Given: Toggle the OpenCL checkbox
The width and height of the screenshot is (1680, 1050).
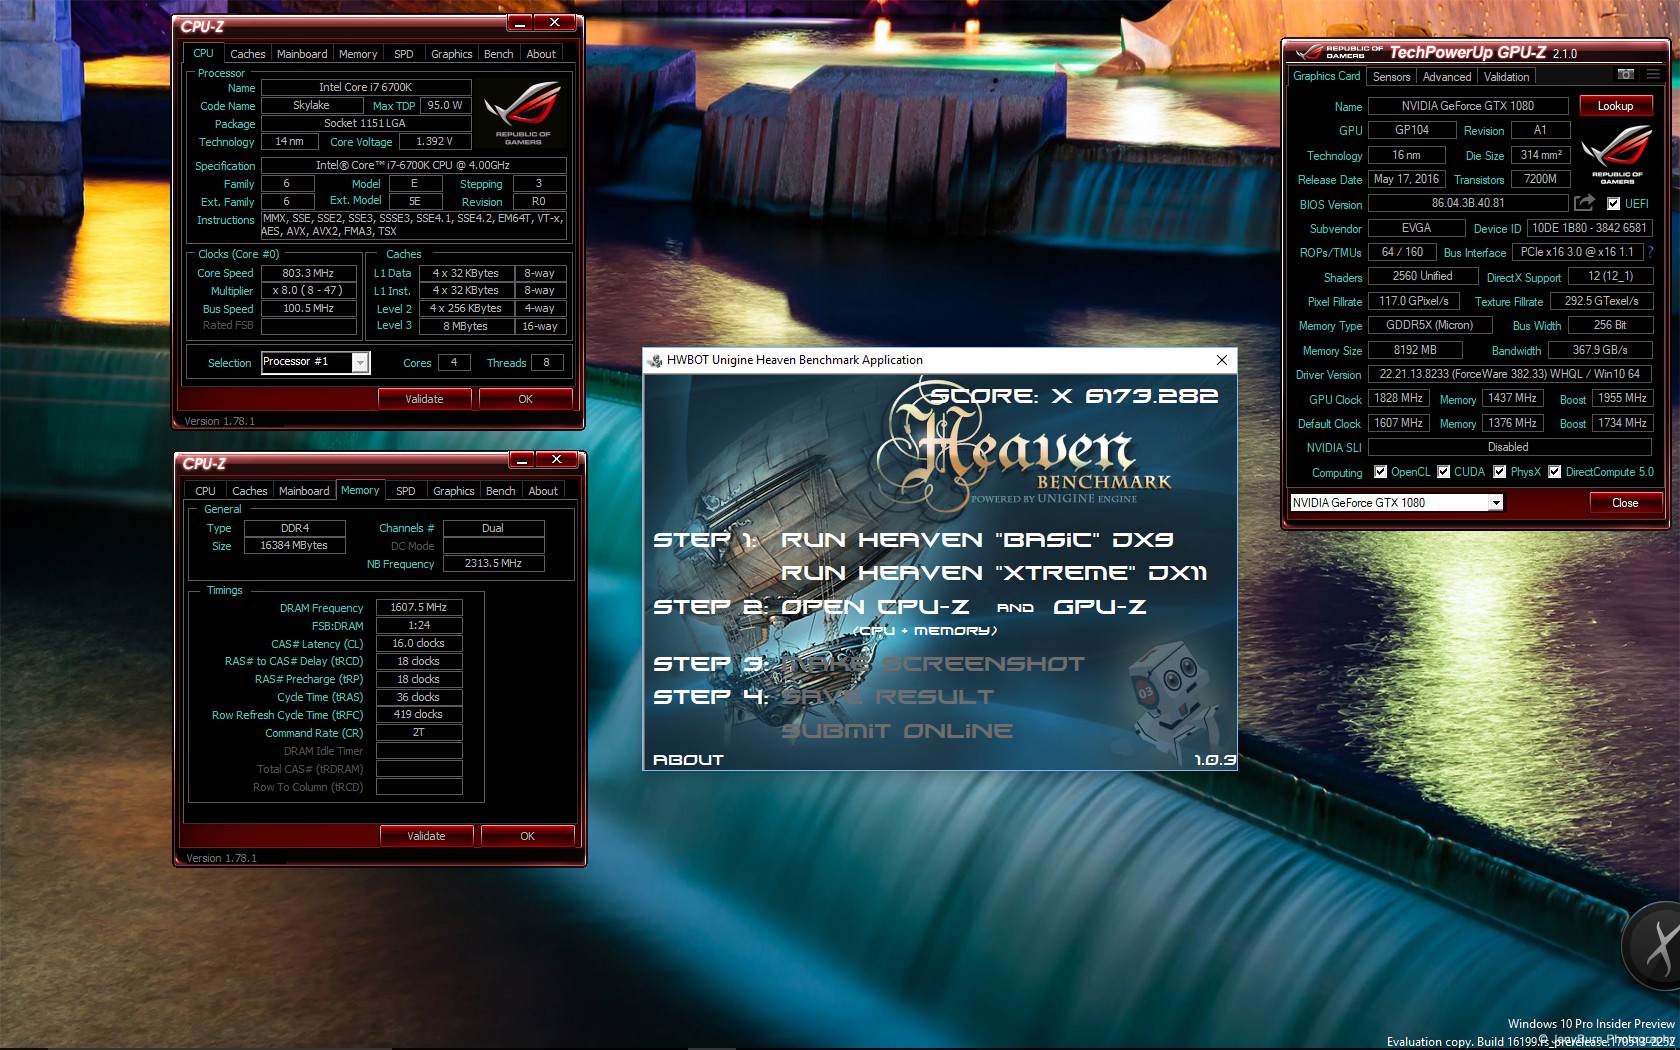Looking at the screenshot, I should (x=1380, y=472).
